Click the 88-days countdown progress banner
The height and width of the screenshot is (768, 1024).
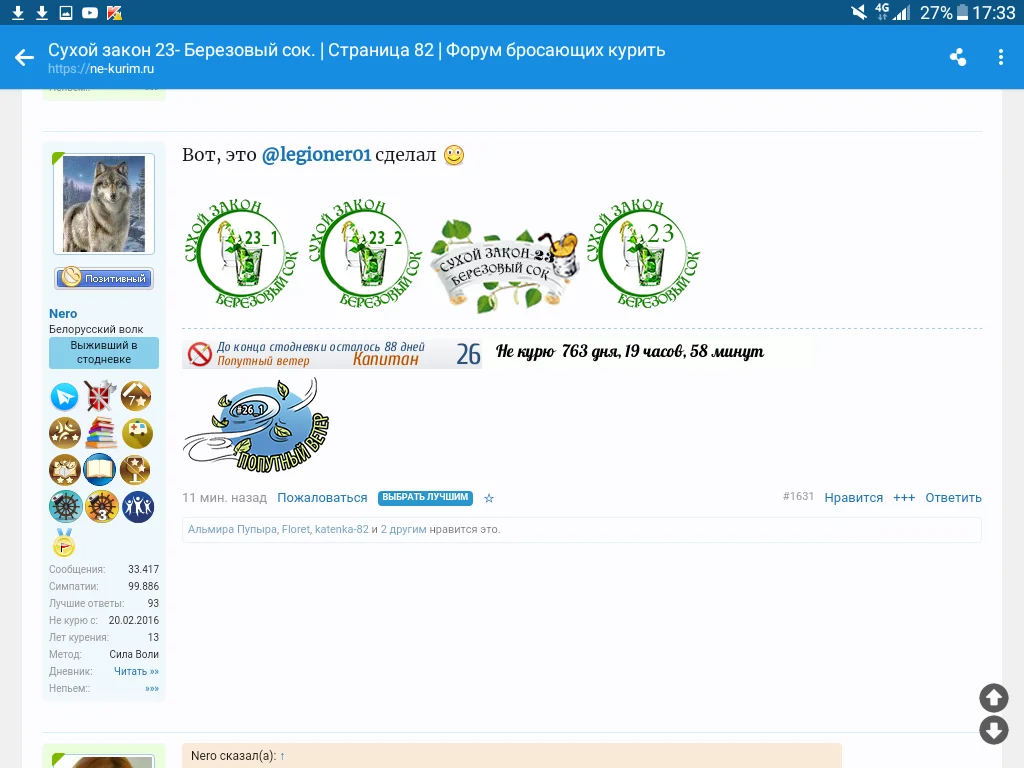330,352
